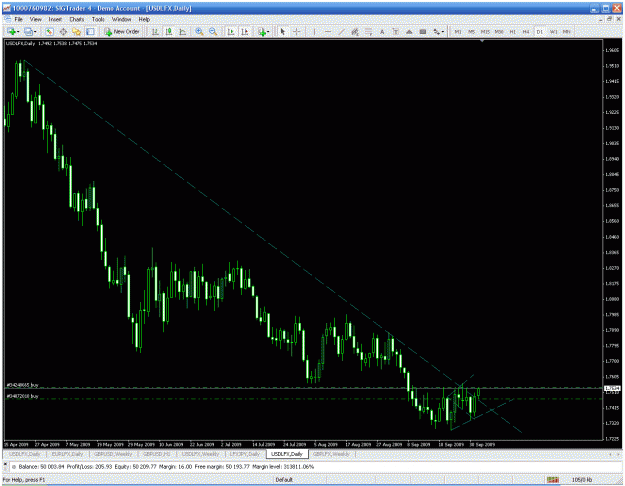This screenshot has width=625, height=486.
Task: Open the Tools menu
Action: click(x=98, y=19)
